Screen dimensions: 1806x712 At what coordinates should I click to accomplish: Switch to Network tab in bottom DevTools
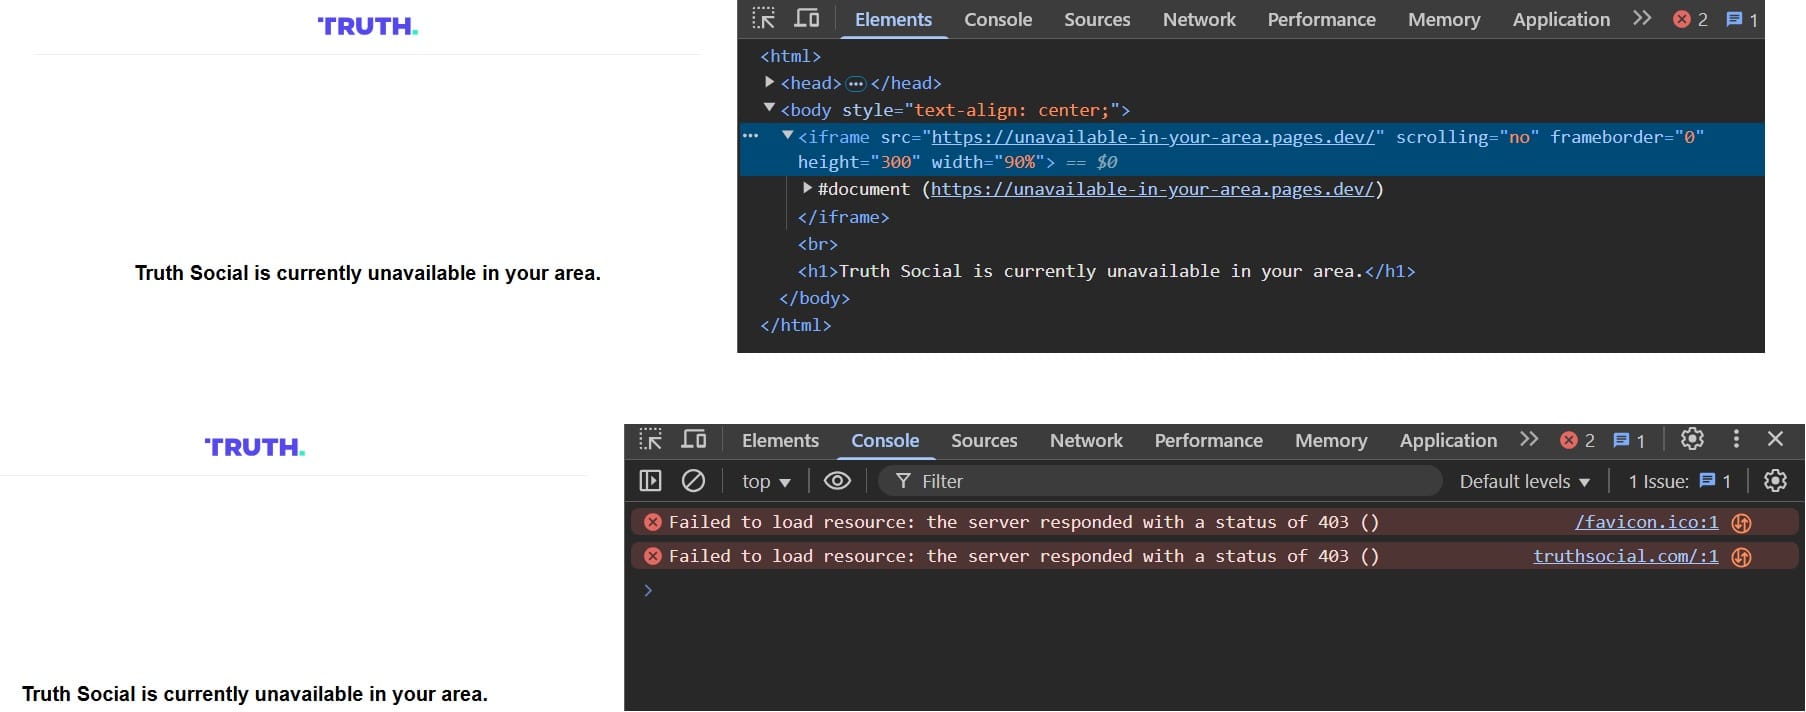1086,441
